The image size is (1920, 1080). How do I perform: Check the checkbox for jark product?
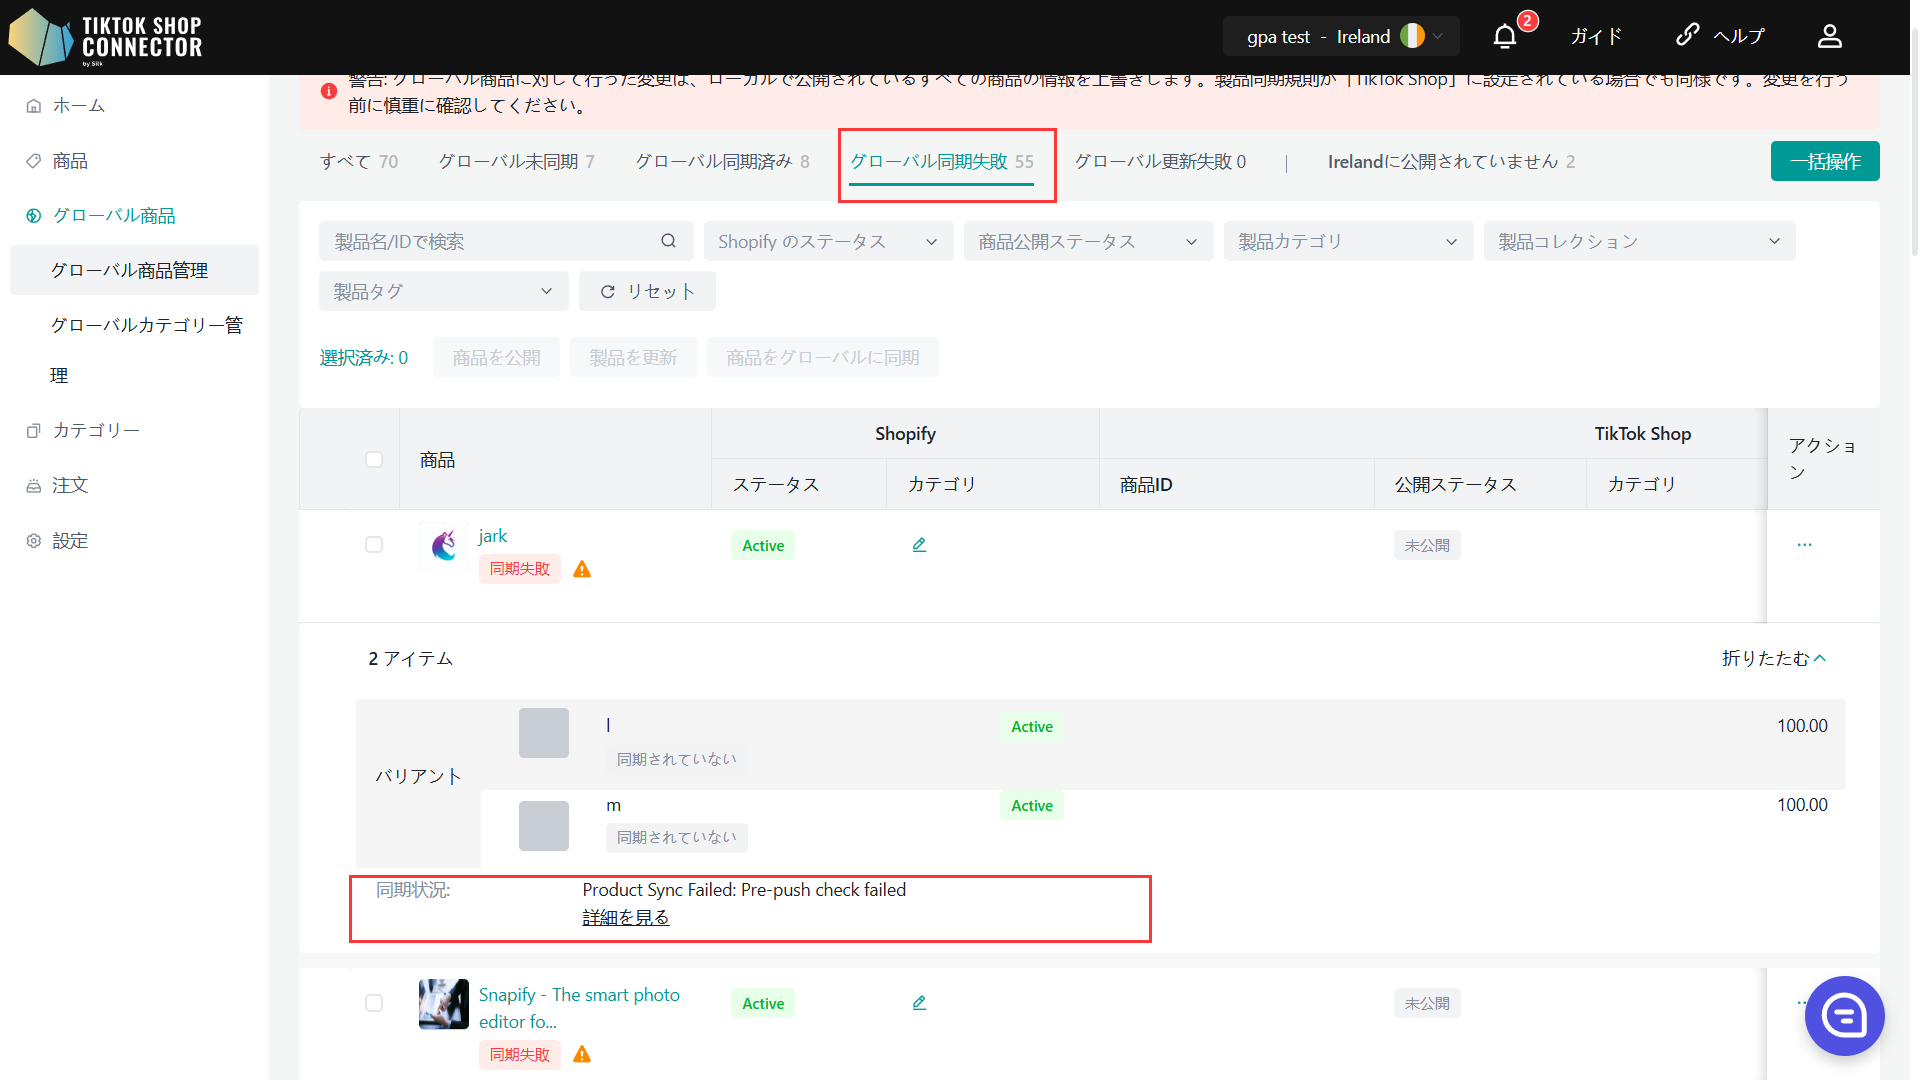click(x=374, y=545)
